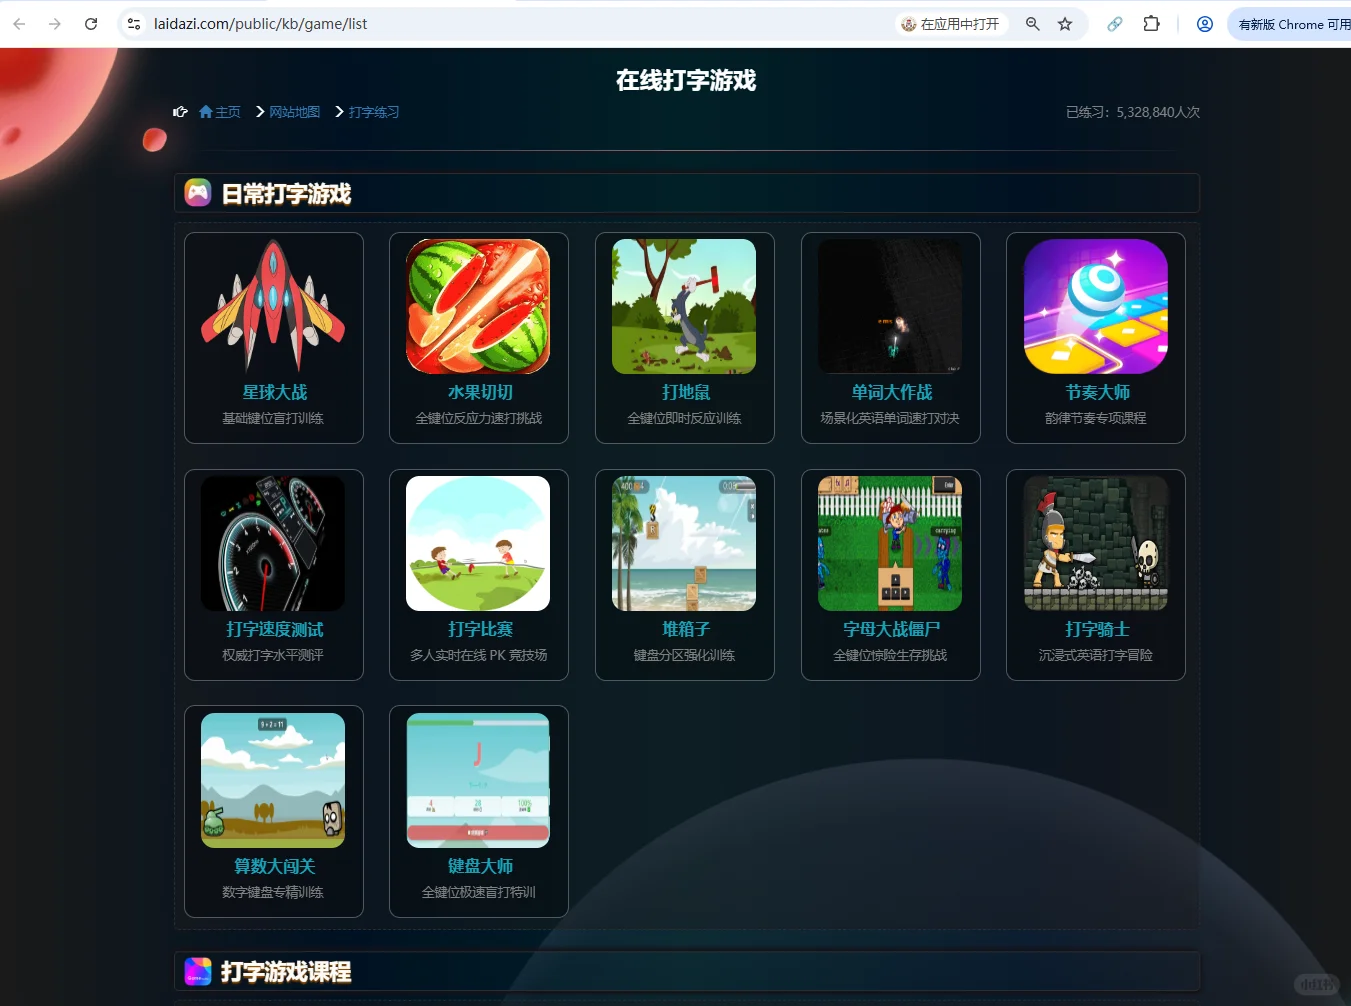
Task: Open the 打字比赛 tug-of-war image
Action: (x=478, y=543)
